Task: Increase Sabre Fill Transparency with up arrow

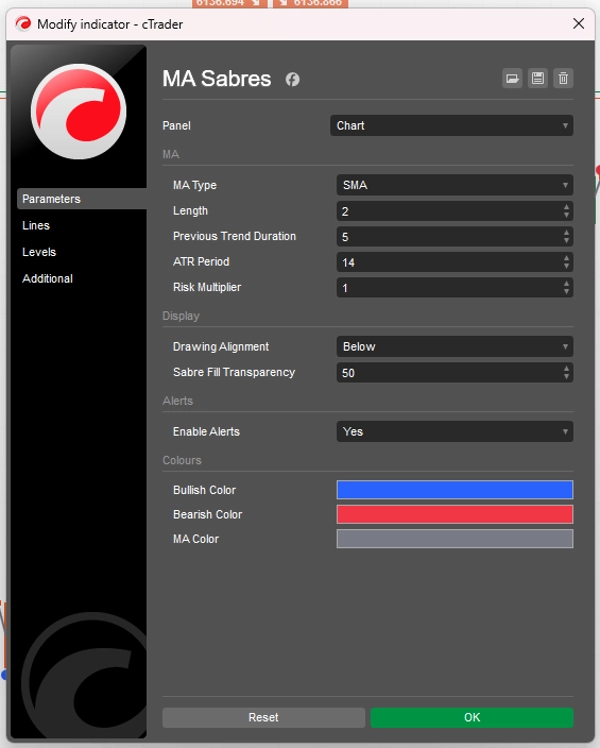Action: [566, 369]
